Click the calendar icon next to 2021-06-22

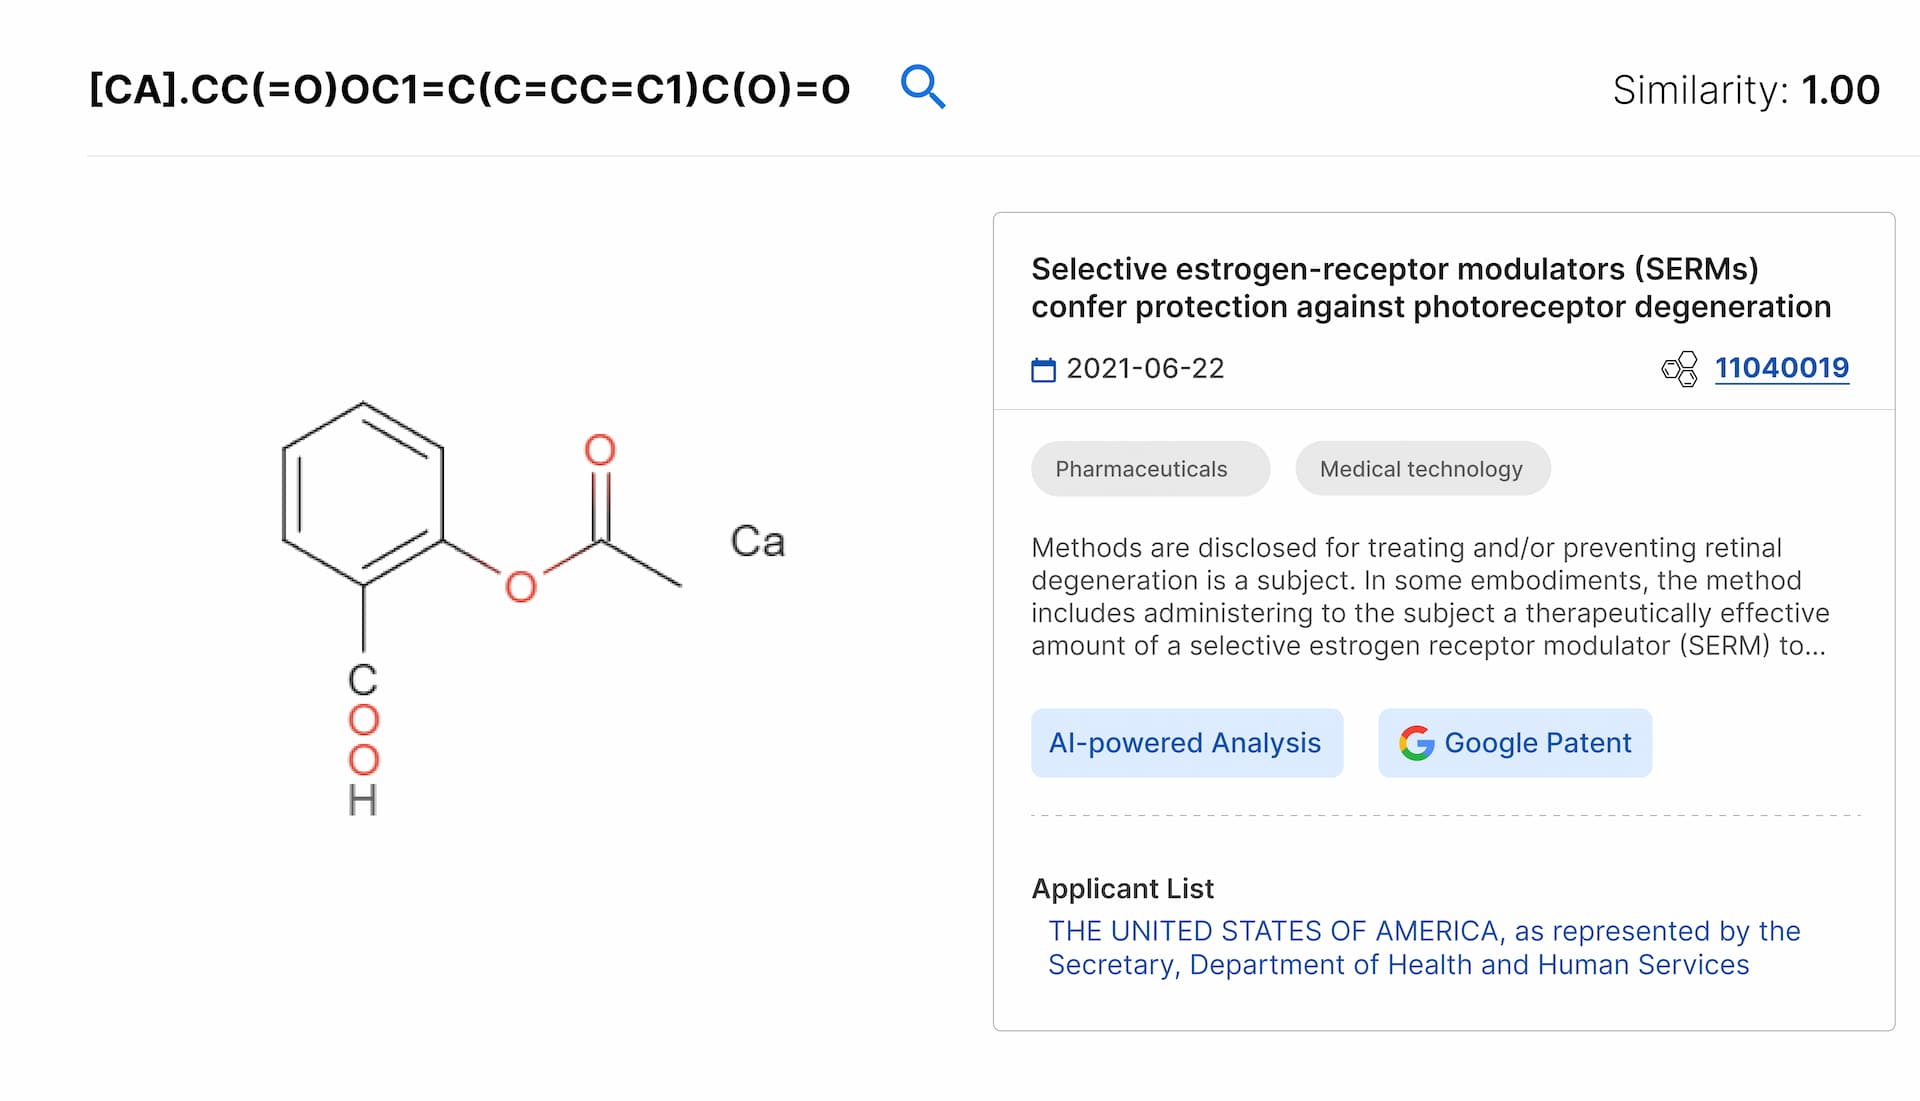pos(1043,370)
